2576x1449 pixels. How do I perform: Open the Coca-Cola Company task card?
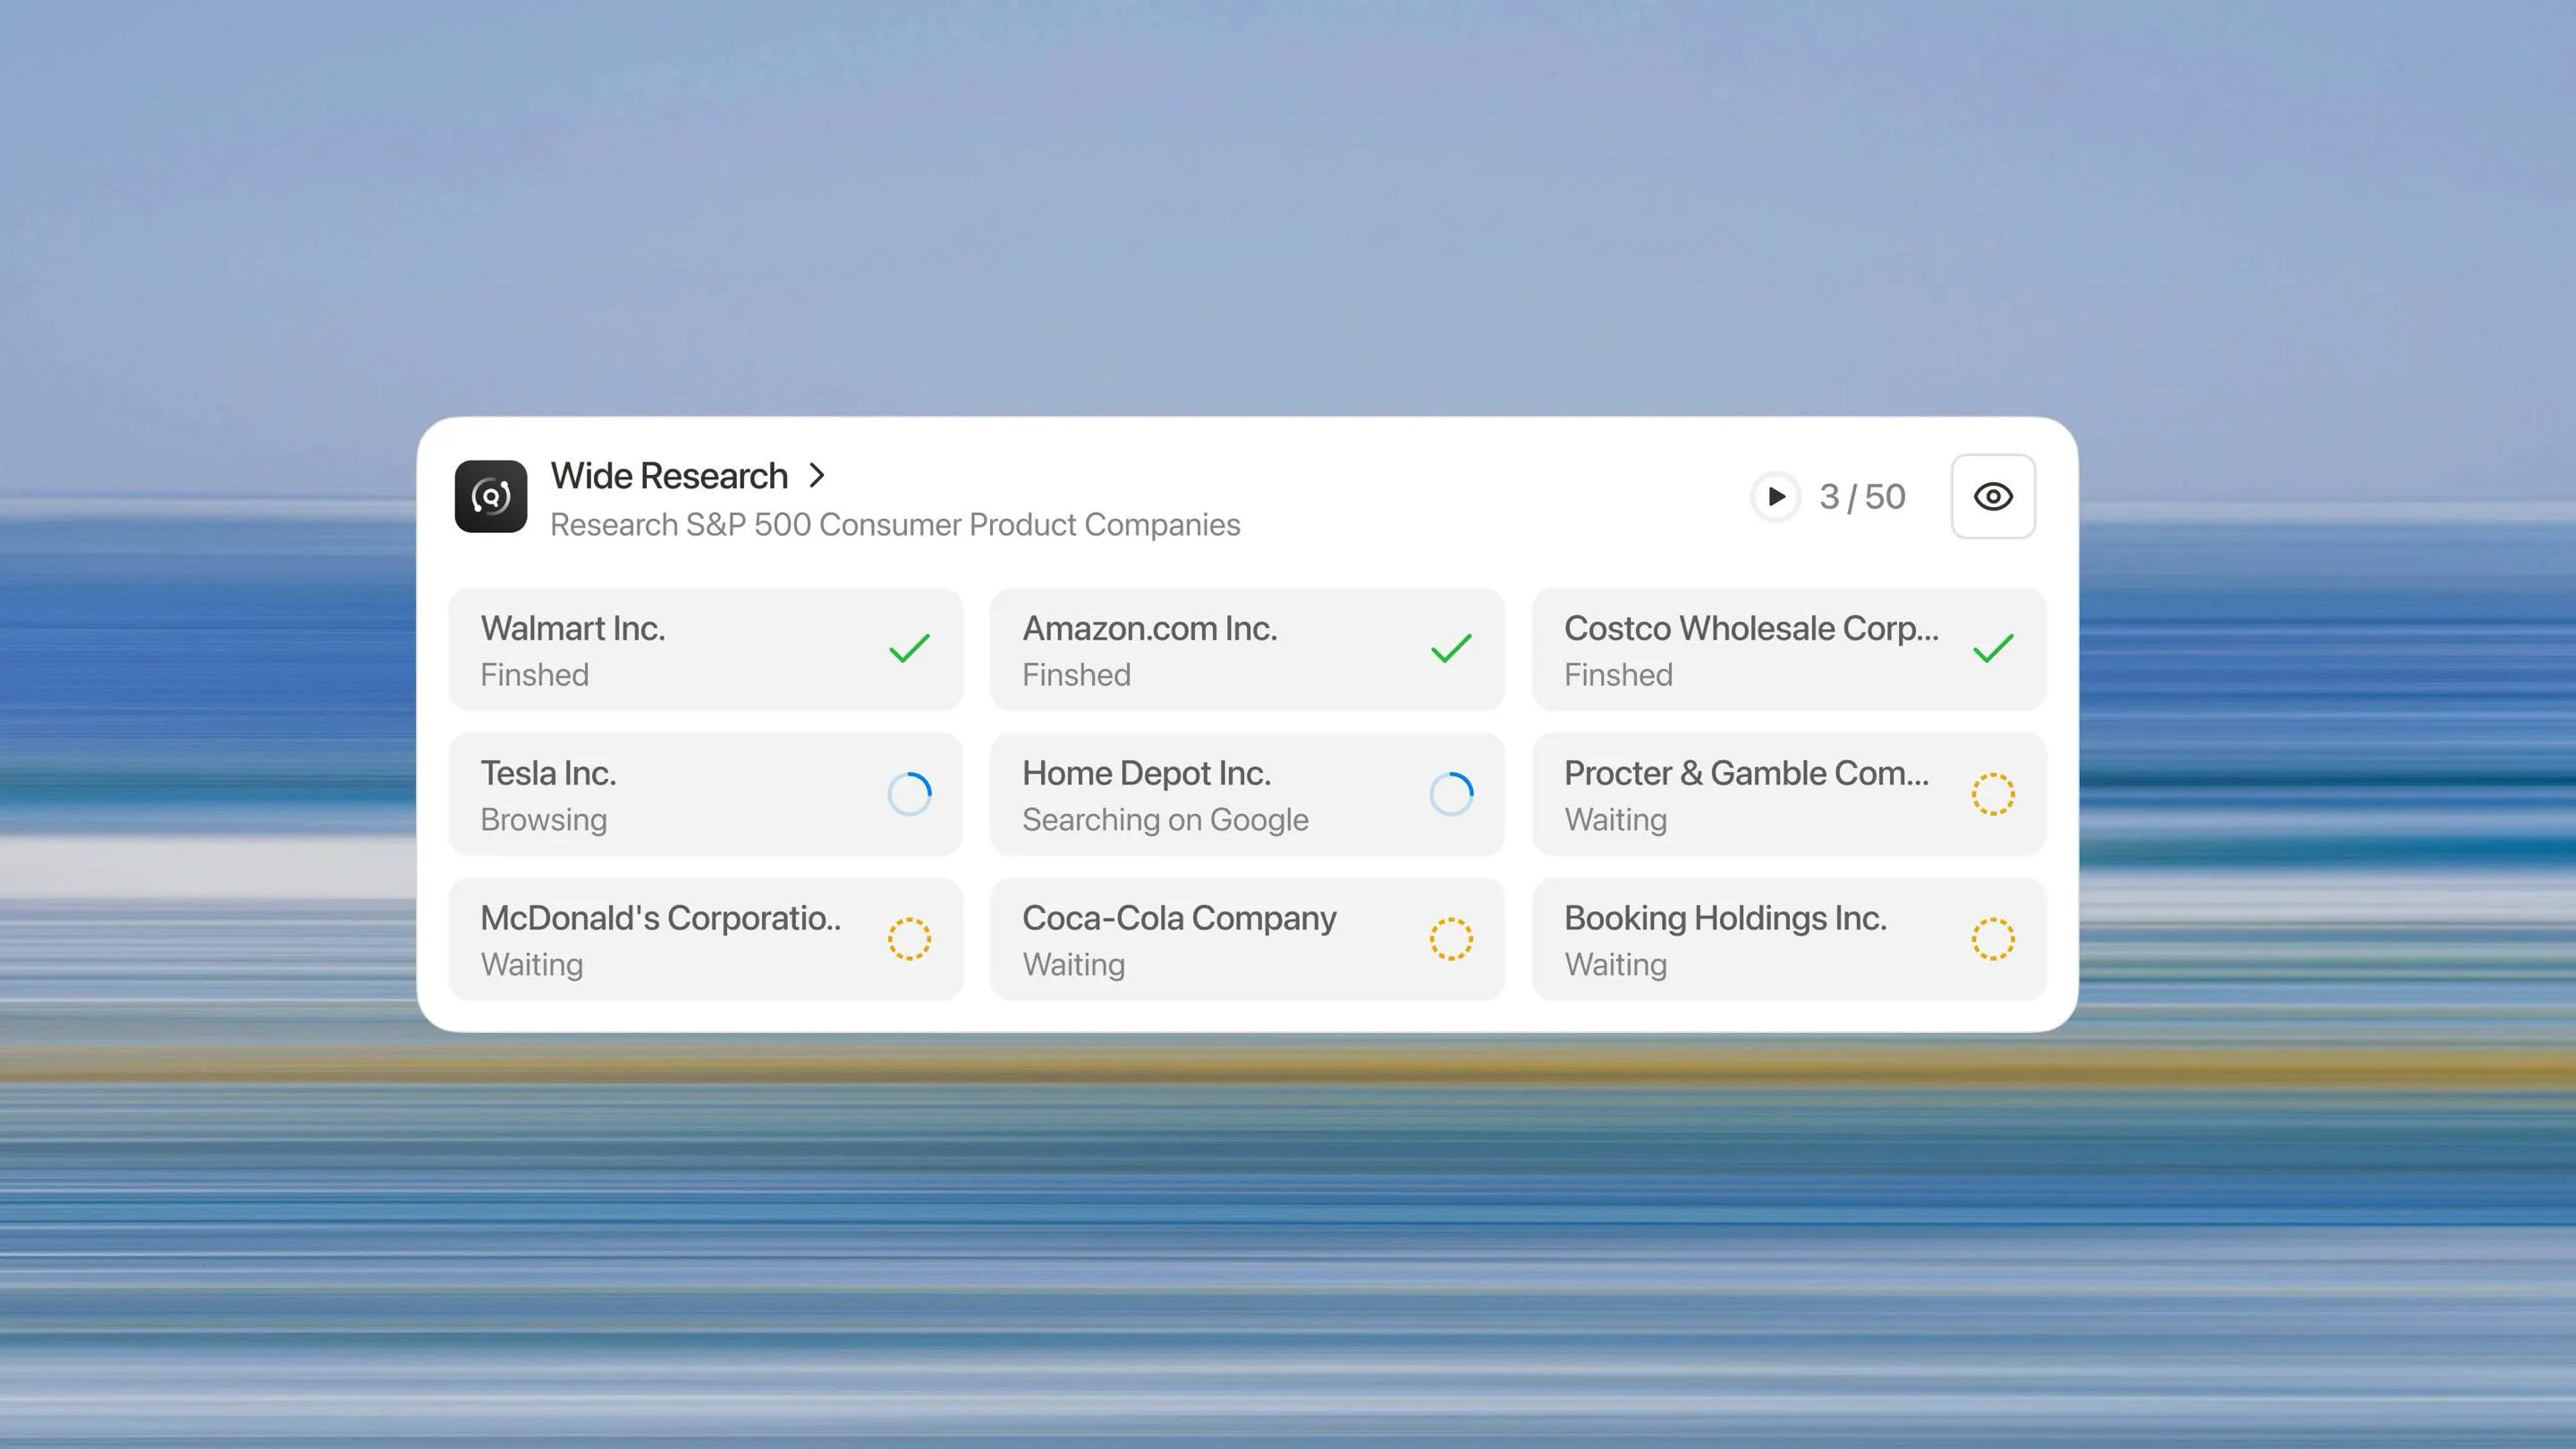pos(1248,938)
